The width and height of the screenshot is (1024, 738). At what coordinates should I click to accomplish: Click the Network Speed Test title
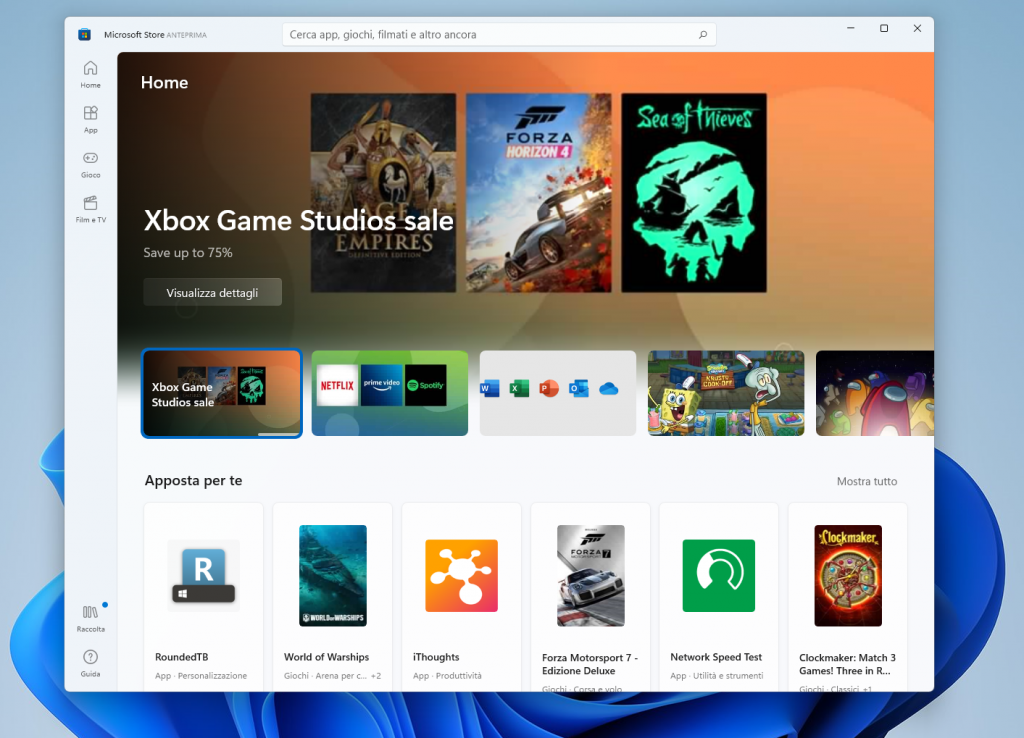716,657
